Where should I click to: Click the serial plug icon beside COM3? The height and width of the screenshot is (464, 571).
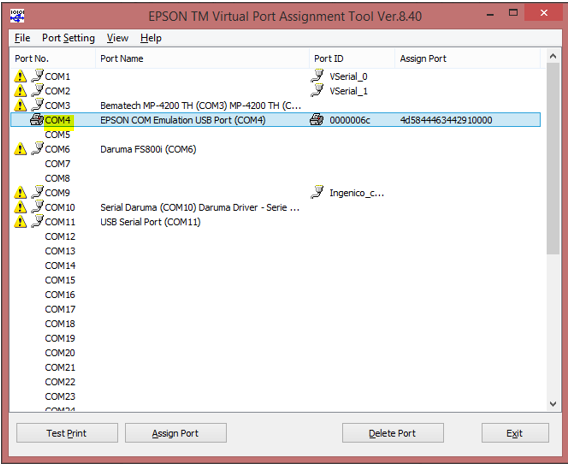(x=37, y=105)
